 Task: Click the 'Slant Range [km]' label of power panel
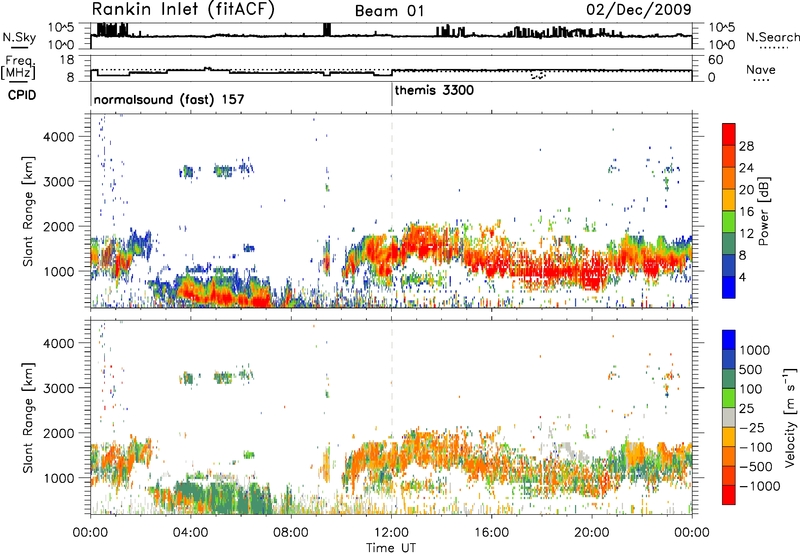[x=28, y=211]
